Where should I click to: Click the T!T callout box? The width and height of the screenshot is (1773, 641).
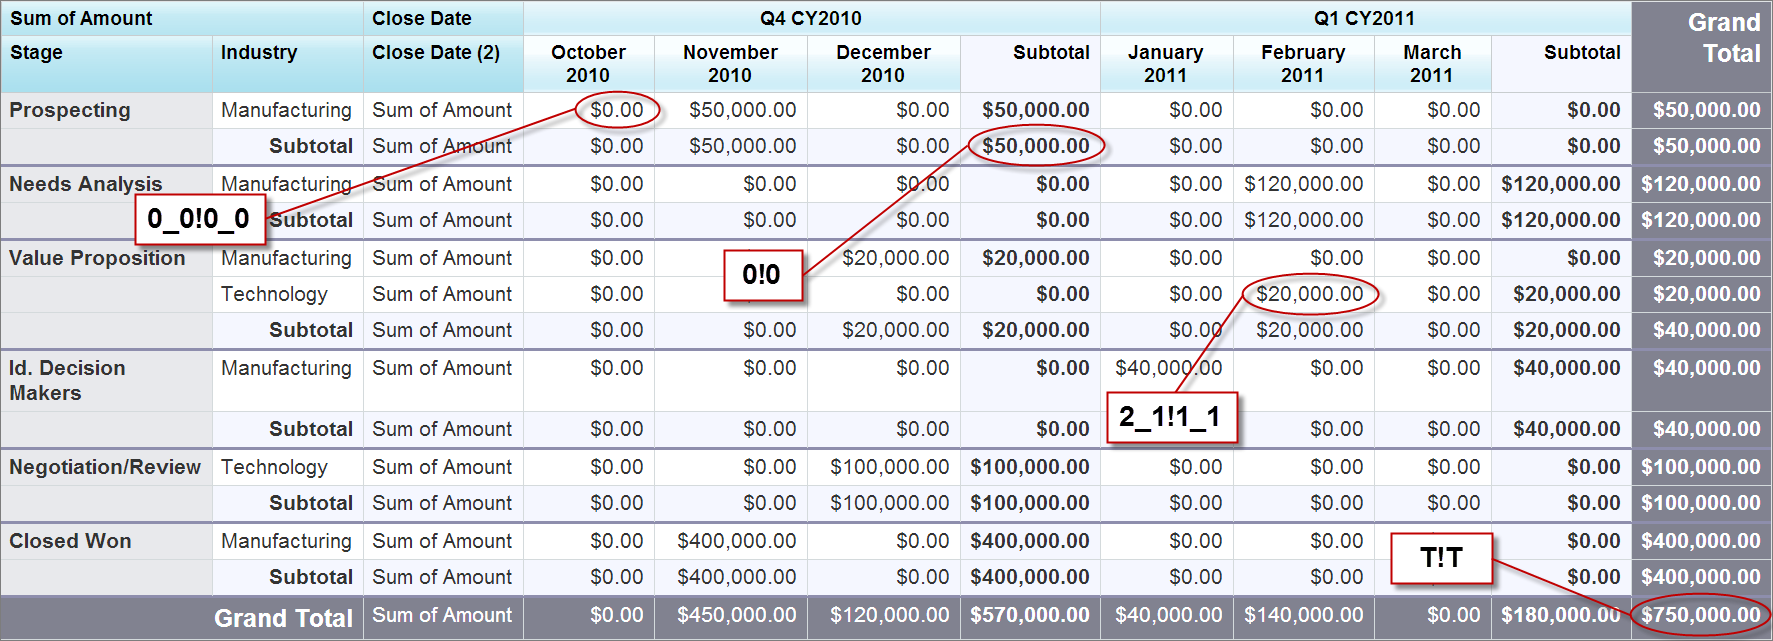click(x=1441, y=558)
